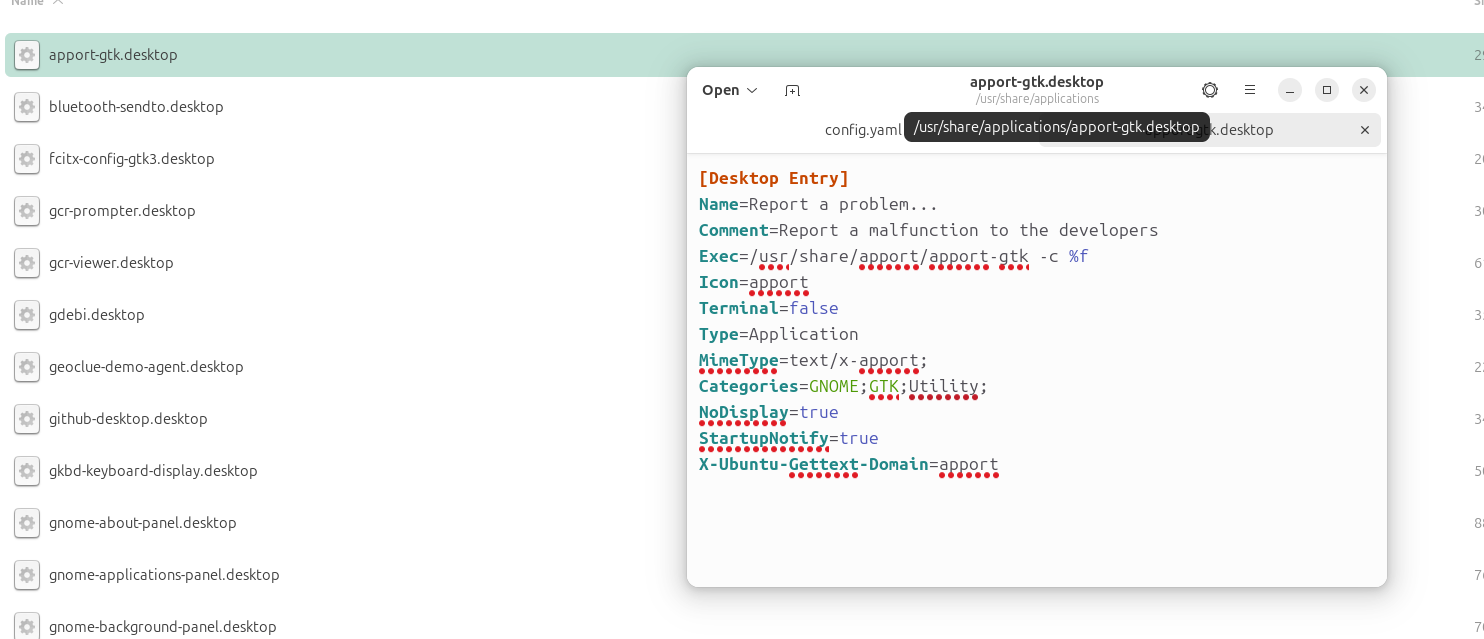Switch to the config.yaml tab
Viewport: 1484px width, 639px height.
[863, 130]
